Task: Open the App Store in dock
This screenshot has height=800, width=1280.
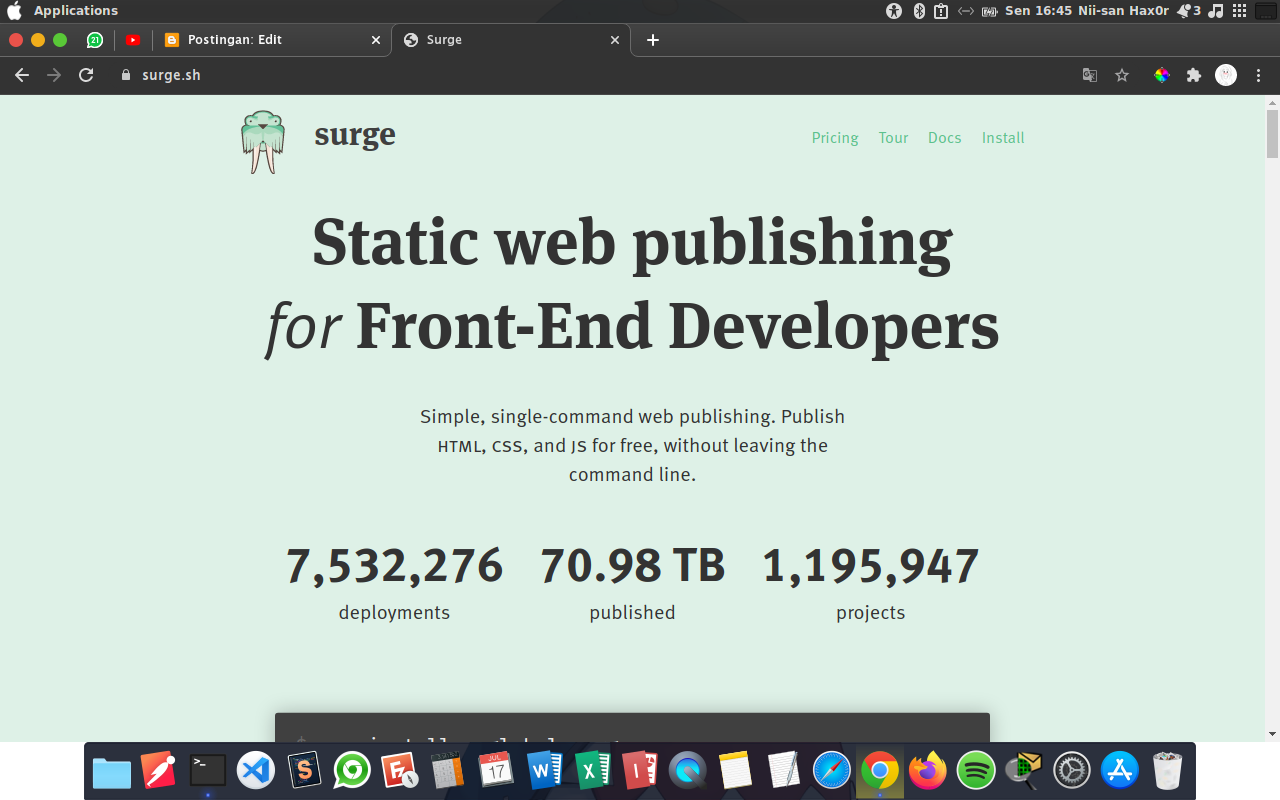Action: (x=1120, y=771)
